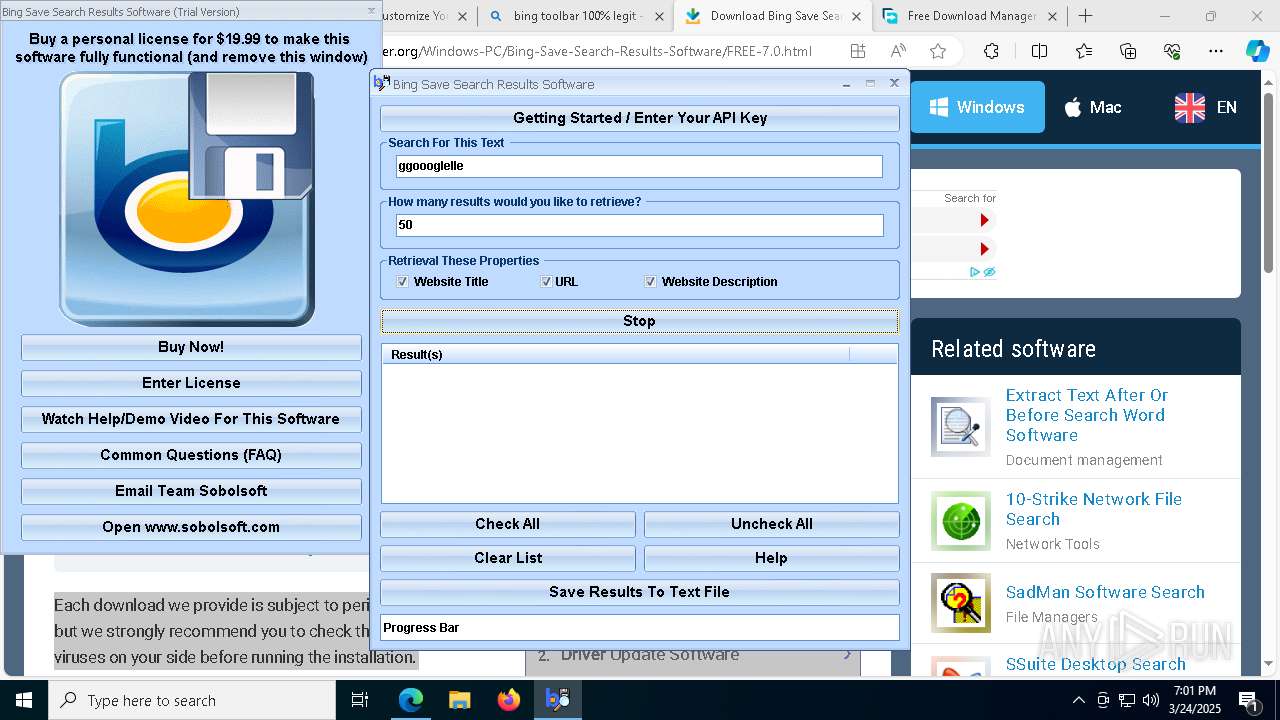Click Watch Help/Demo Video button
The image size is (1280, 720).
[191, 419]
